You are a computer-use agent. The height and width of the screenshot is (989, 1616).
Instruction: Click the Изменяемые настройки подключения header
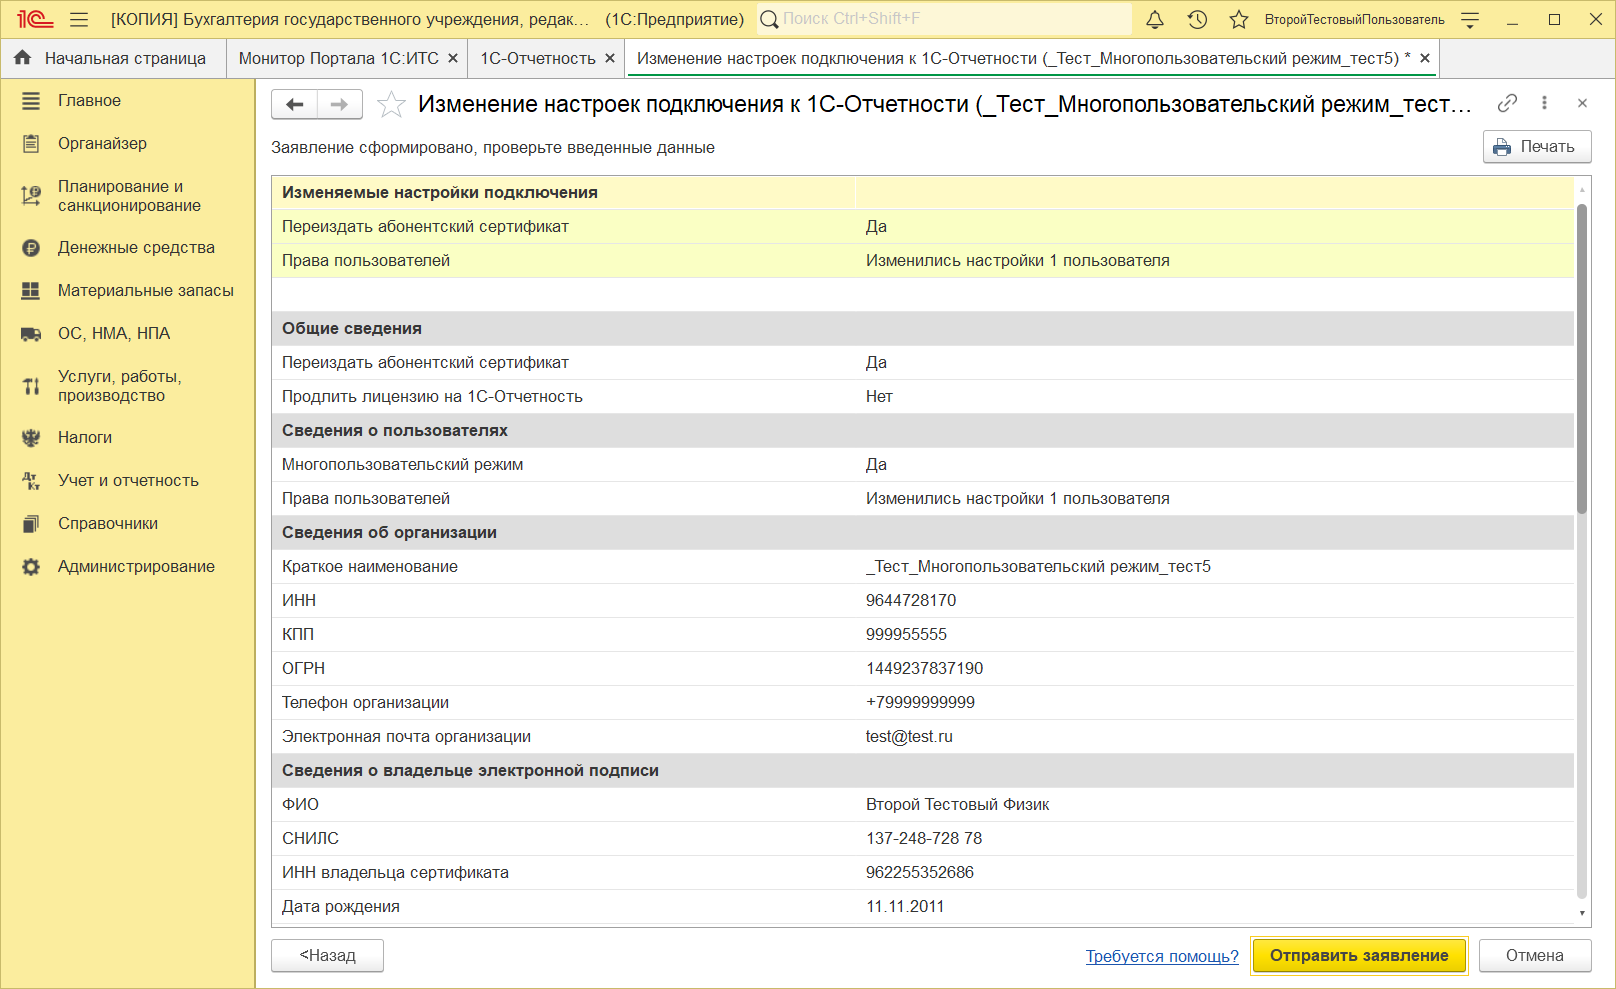point(922,193)
